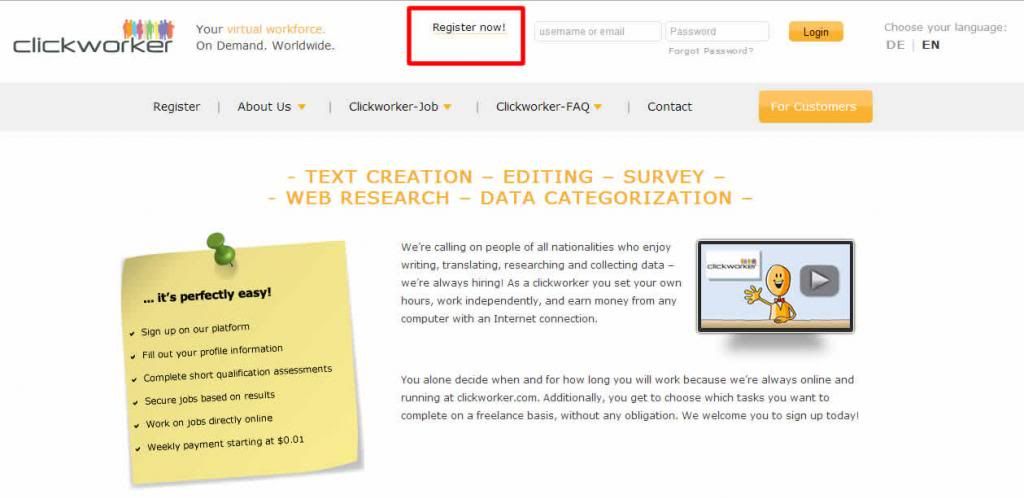This screenshot has width=1024, height=498.
Task: Click the "Choose your language:" label
Action: pyautogui.click(x=945, y=27)
